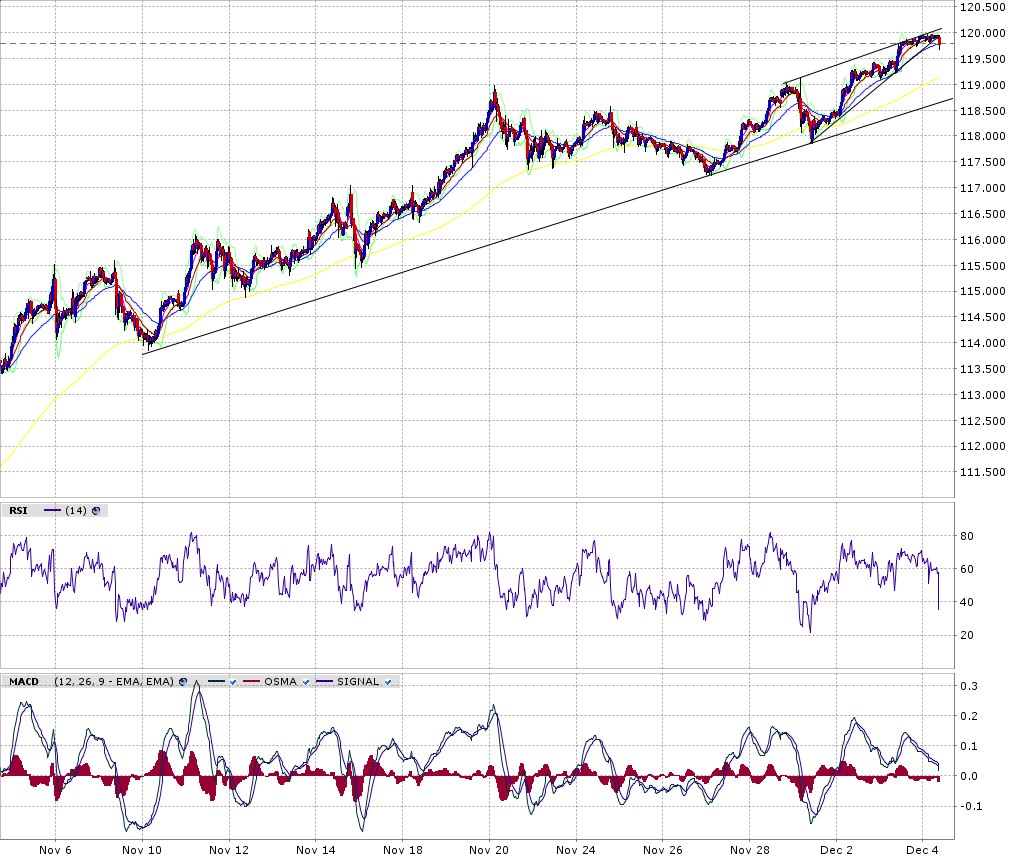
Task: Open the MACD indicator settings globe icon
Action: pos(183,682)
